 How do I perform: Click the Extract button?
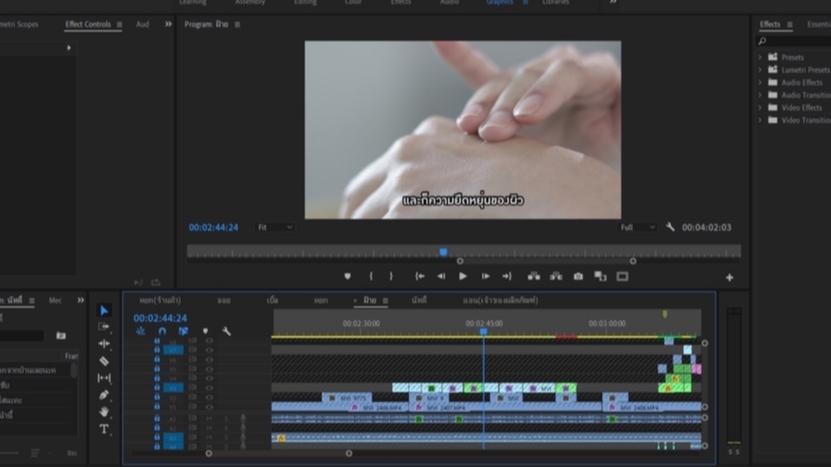(x=556, y=276)
